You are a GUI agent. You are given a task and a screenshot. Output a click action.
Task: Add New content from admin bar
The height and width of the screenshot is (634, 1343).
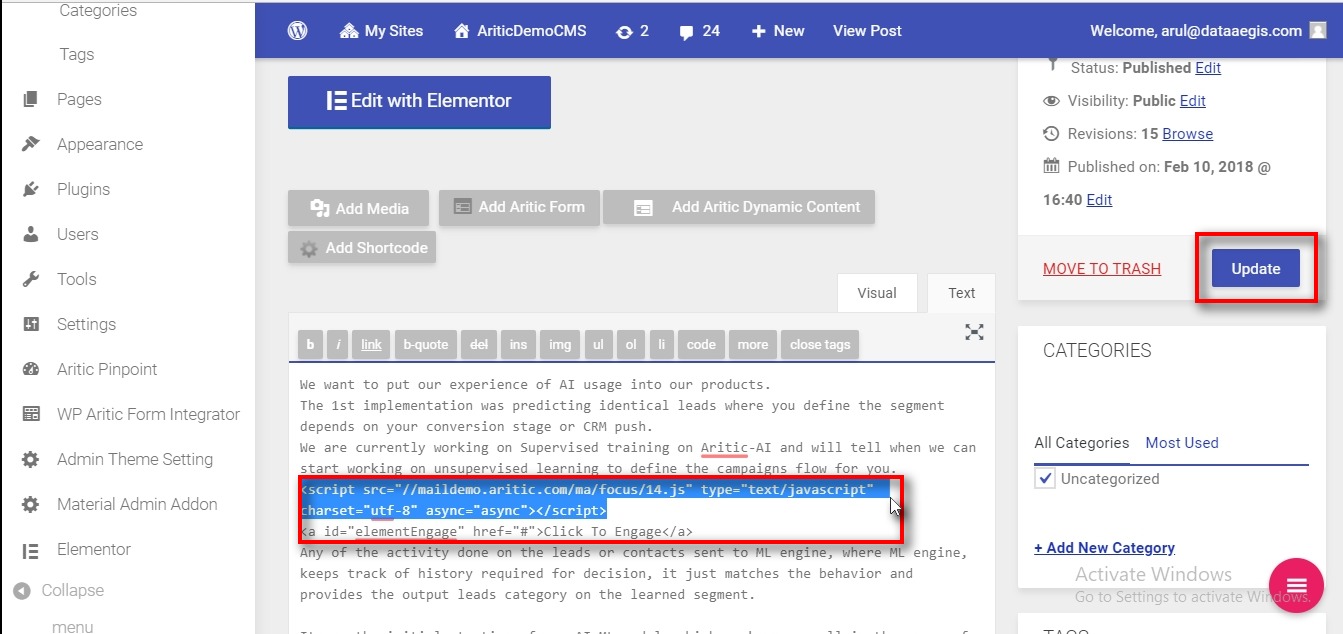click(777, 31)
